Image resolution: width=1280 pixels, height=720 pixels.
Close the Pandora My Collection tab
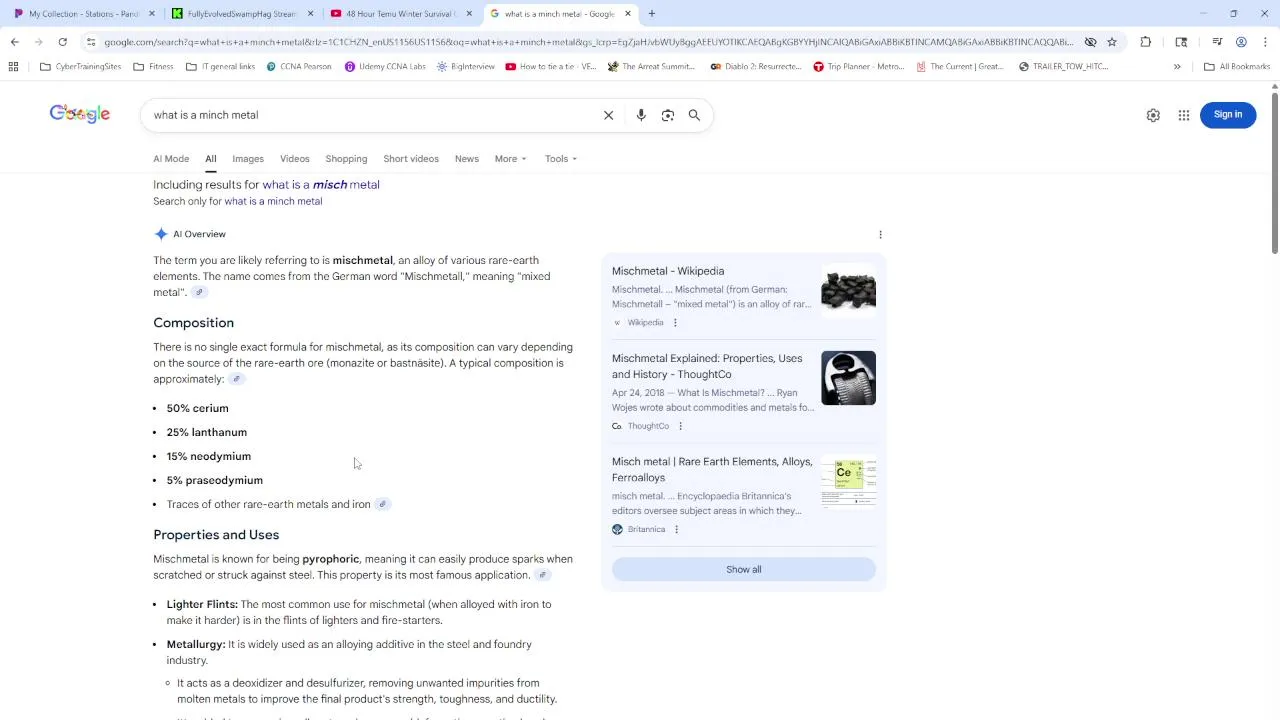[x=152, y=14]
